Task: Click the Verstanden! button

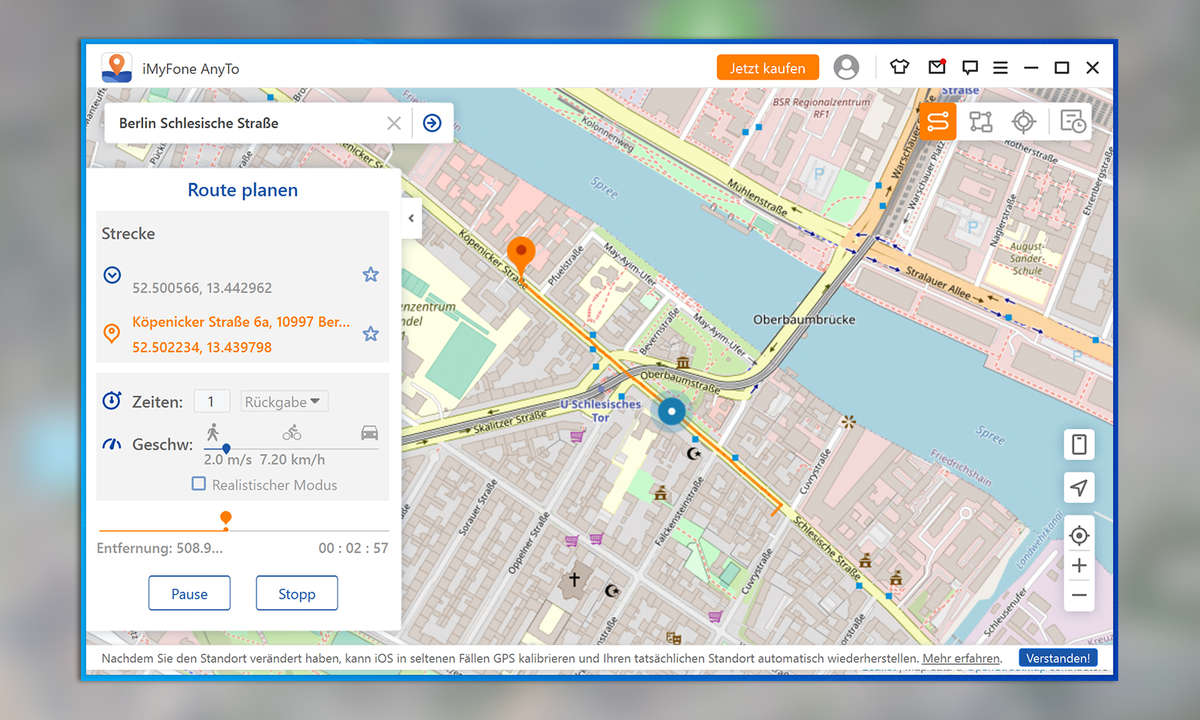Action: click(x=1059, y=658)
